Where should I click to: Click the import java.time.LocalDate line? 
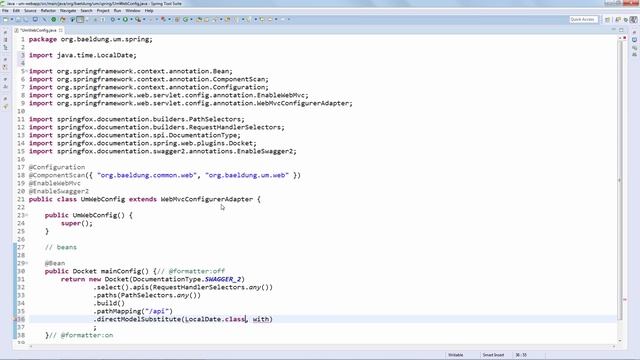point(82,55)
